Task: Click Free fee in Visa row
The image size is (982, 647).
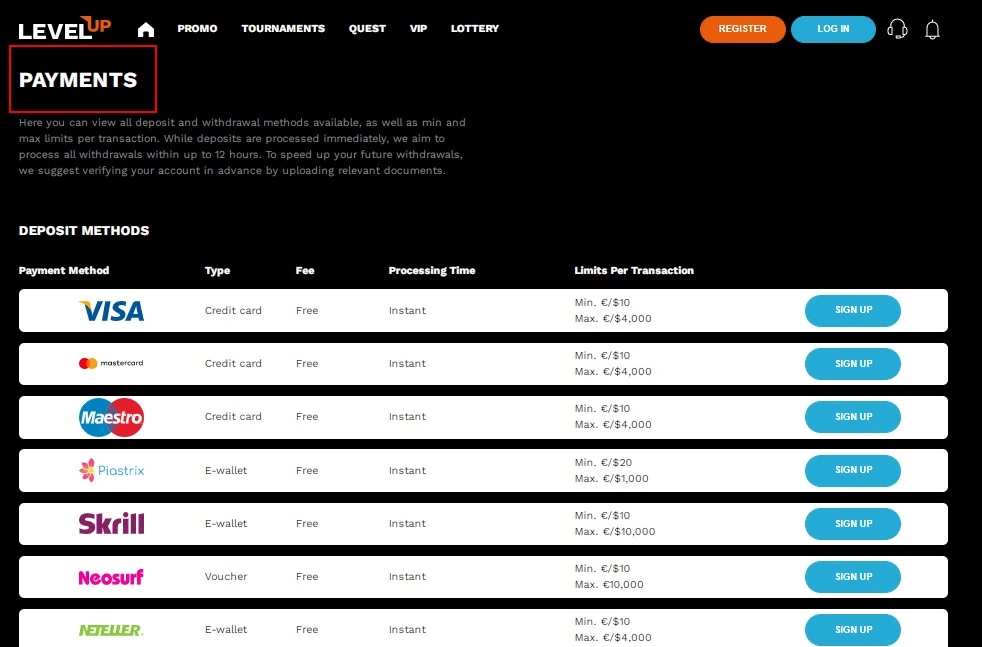Action: coord(307,311)
